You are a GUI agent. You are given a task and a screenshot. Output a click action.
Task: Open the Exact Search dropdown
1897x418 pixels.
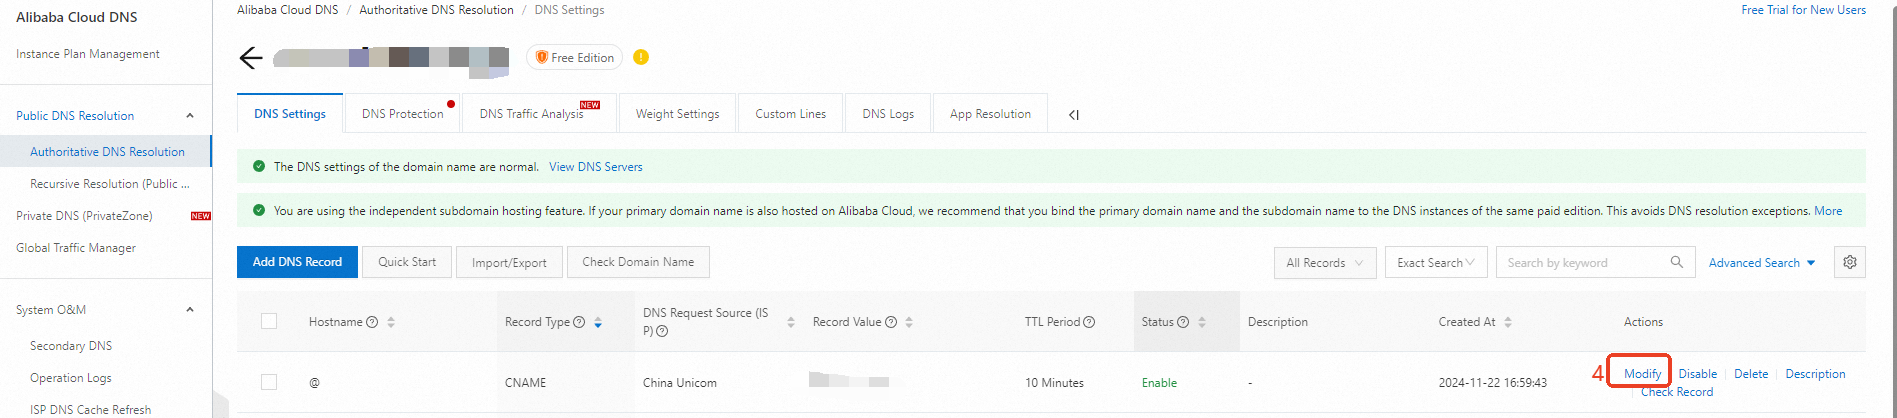click(x=1435, y=263)
